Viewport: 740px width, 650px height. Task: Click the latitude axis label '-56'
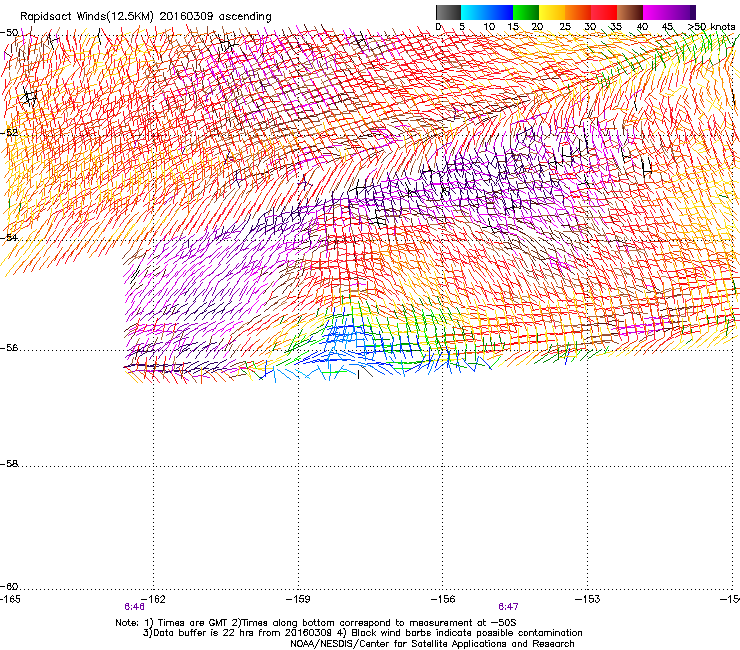coord(9,348)
